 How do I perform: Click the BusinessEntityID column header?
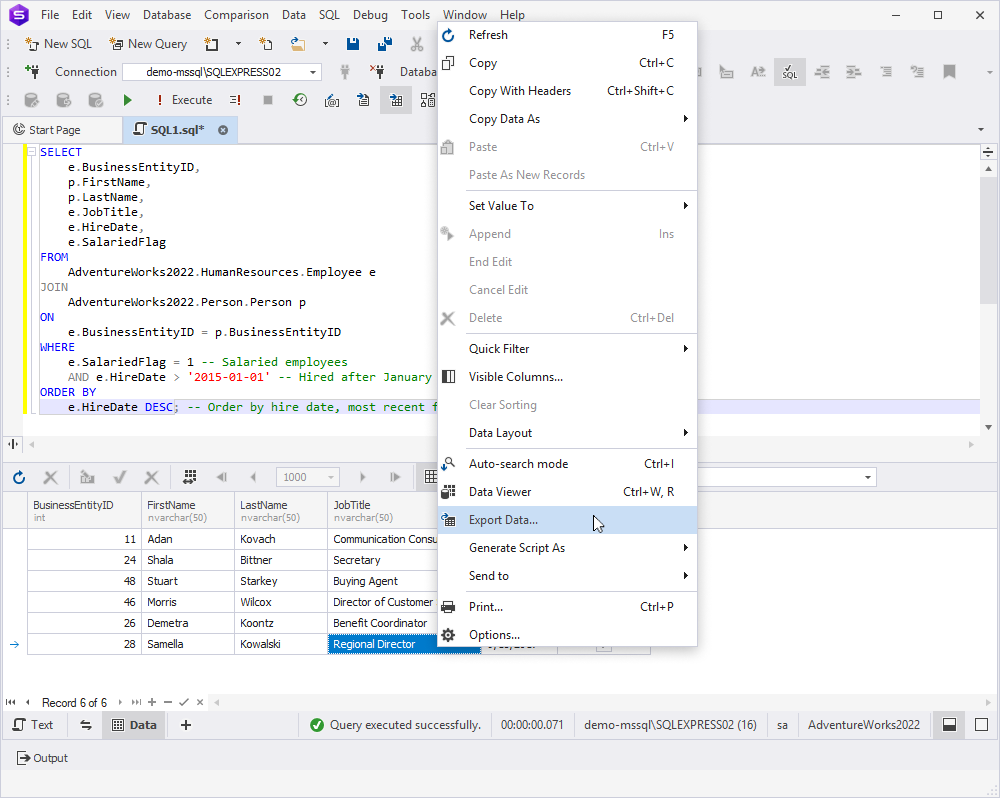point(85,511)
